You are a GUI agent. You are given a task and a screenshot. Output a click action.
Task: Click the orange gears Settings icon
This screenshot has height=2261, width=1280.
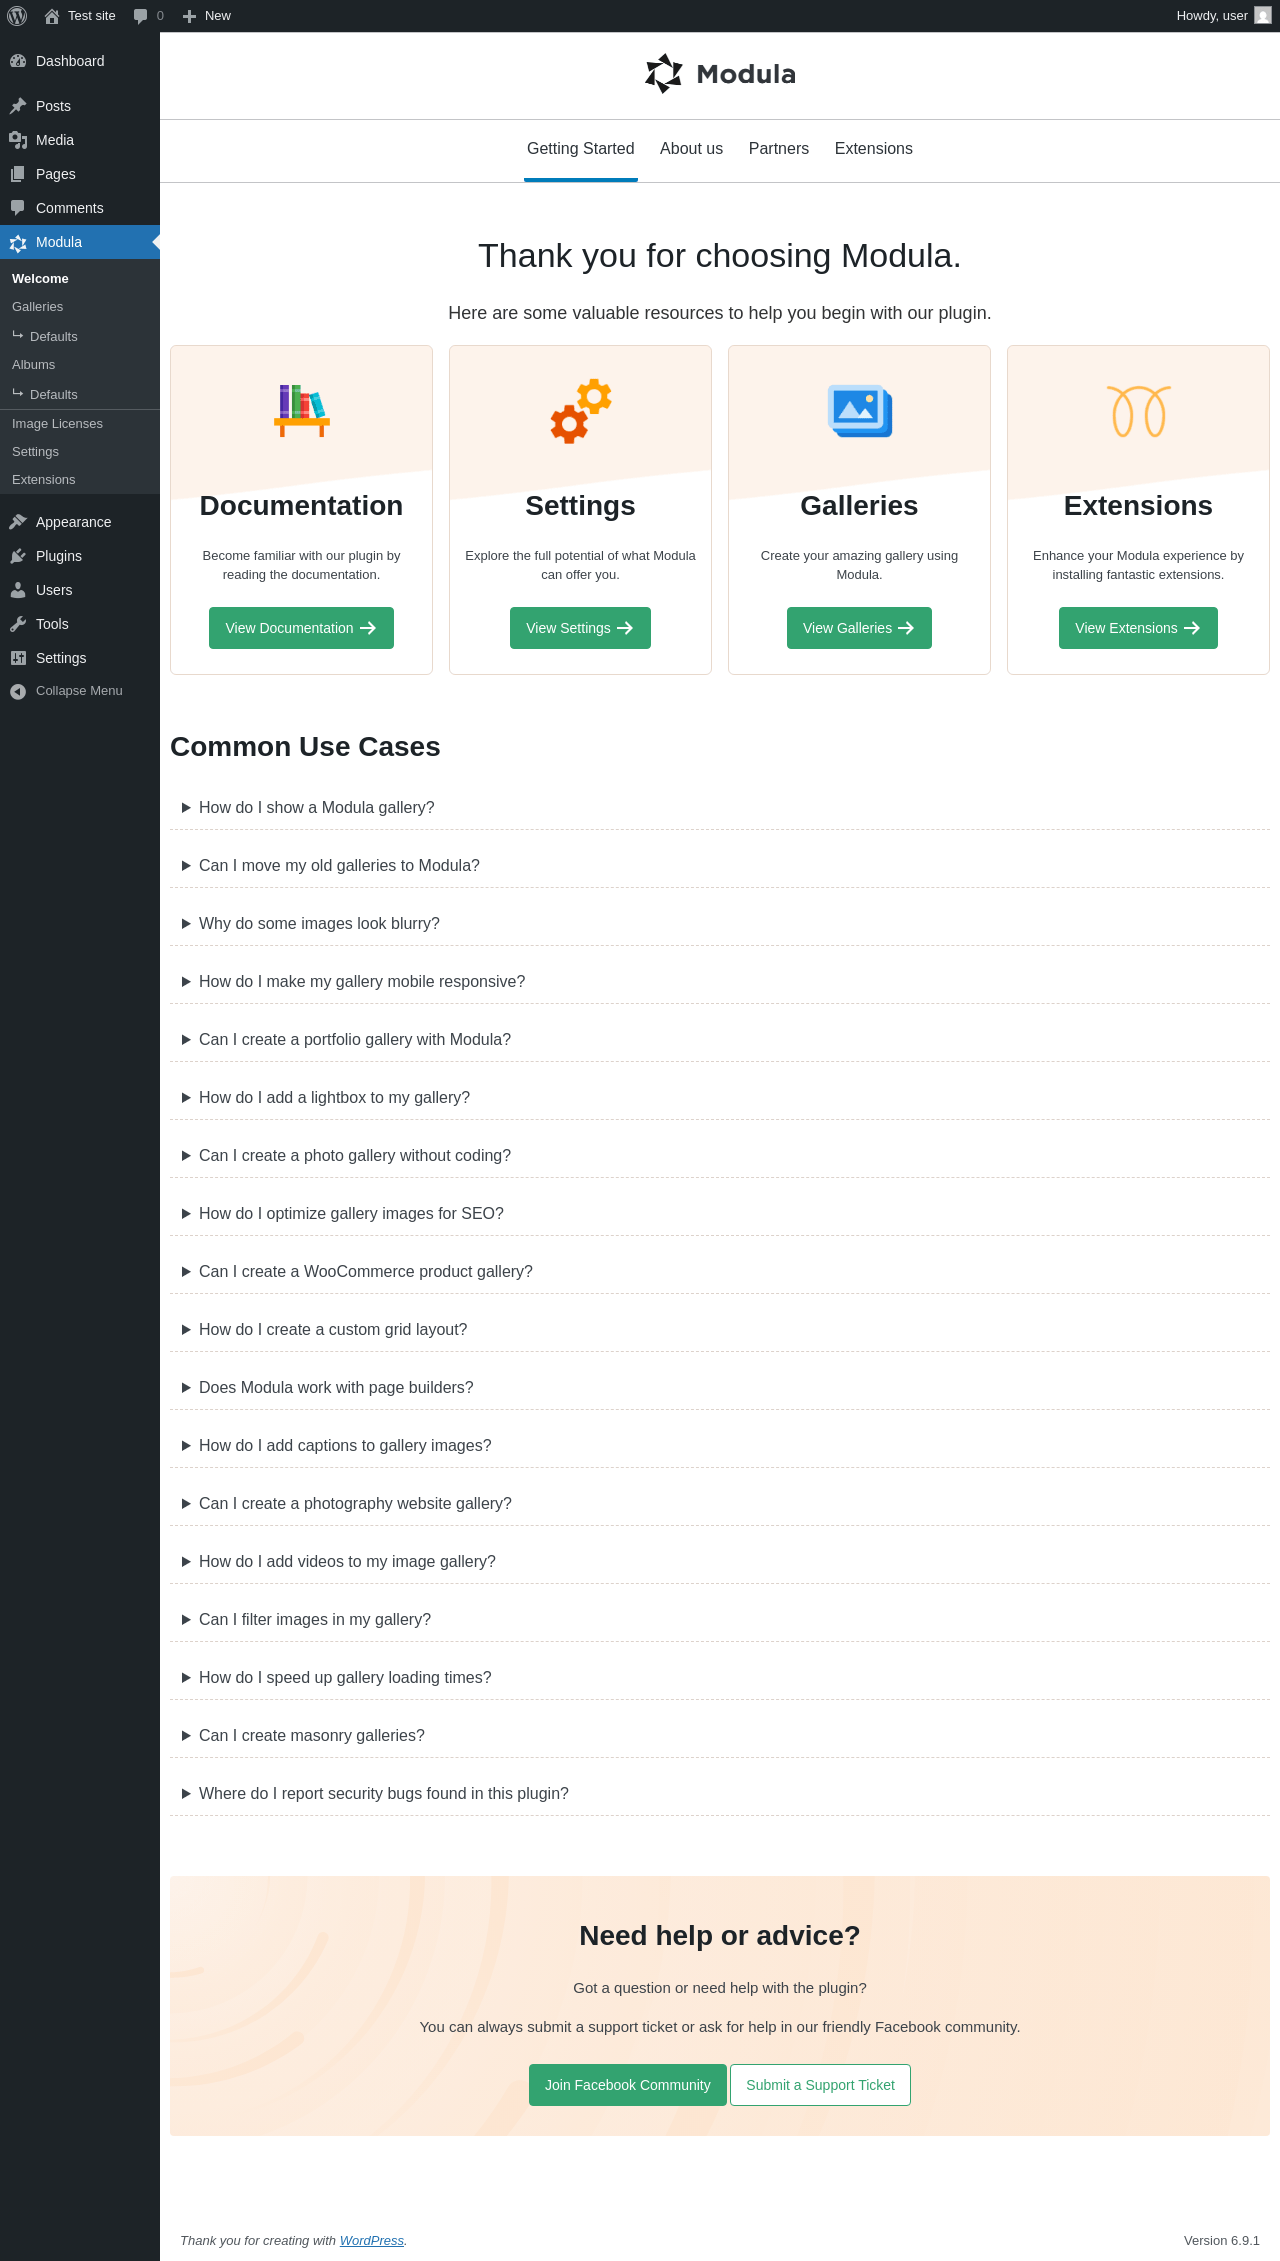coord(580,411)
